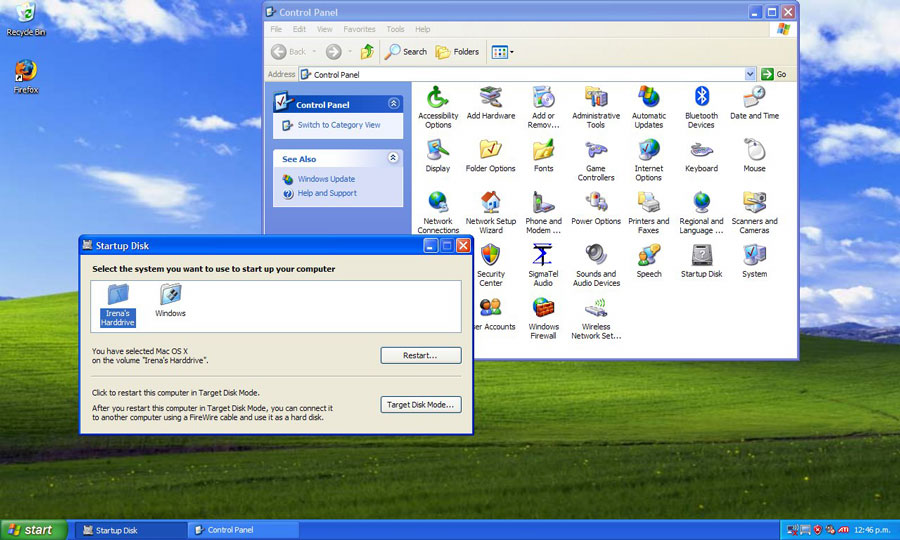This screenshot has height=540, width=900.
Task: Open the Views button dropdown
Action: 512,52
